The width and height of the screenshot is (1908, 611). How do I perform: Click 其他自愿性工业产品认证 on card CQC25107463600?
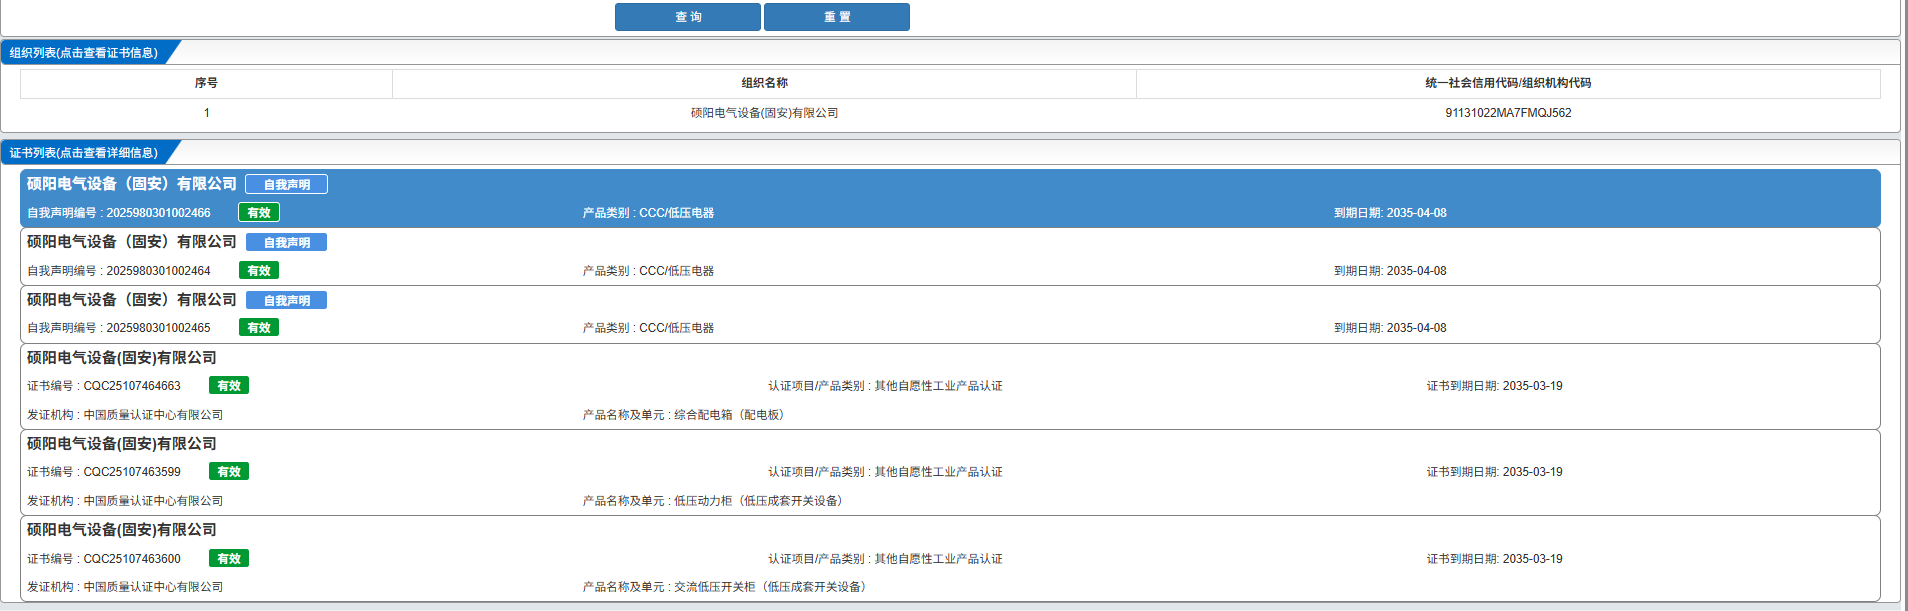(x=938, y=559)
